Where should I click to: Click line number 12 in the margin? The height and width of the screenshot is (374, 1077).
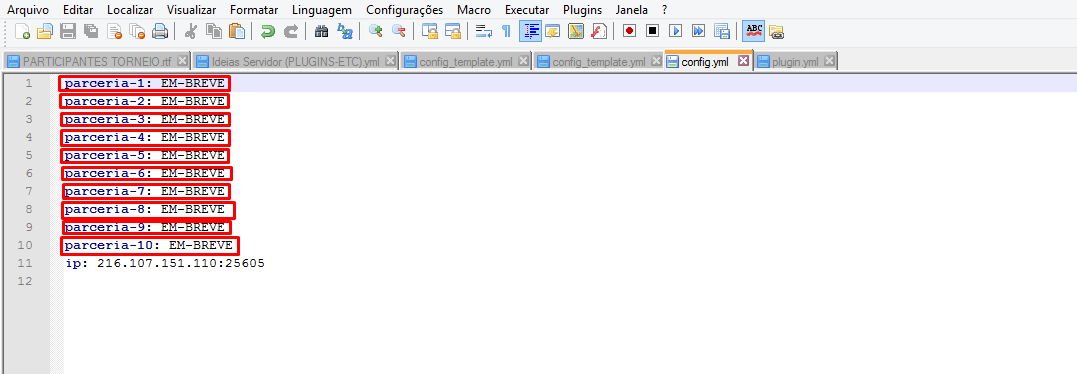point(25,281)
